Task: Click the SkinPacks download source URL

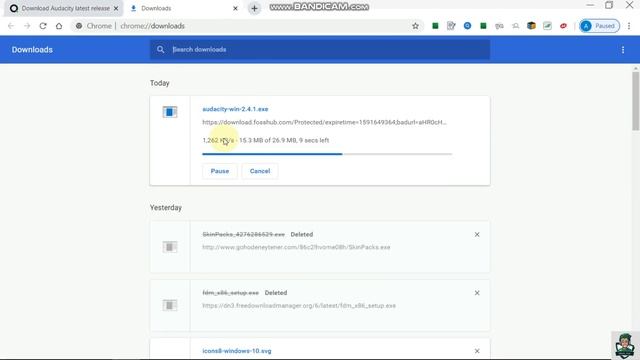Action: [x=296, y=247]
